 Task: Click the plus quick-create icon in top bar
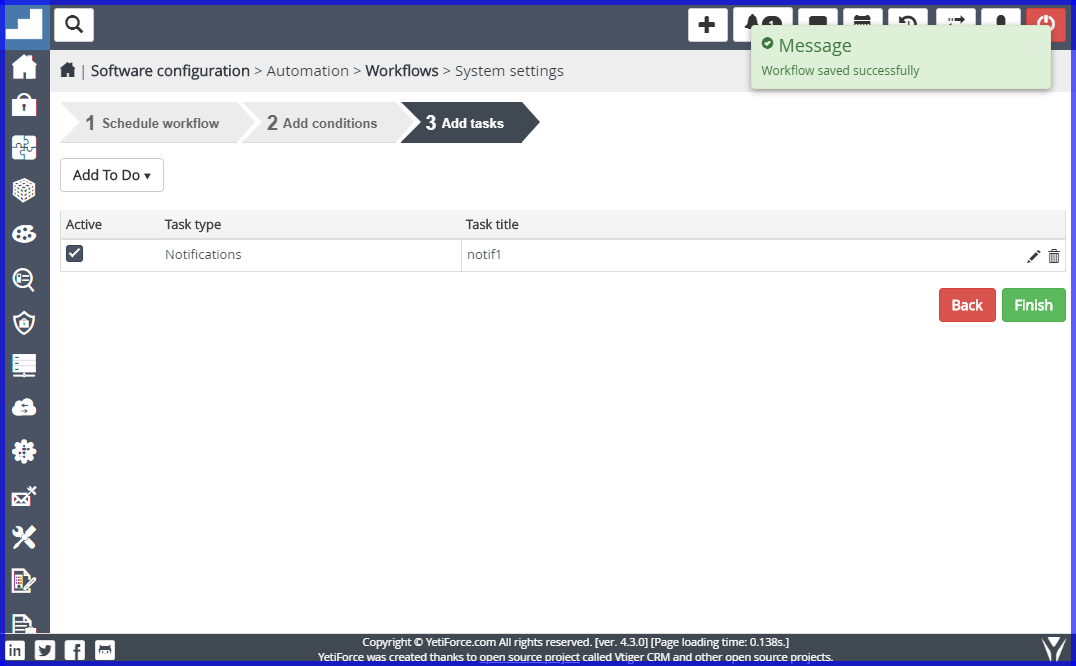(708, 25)
